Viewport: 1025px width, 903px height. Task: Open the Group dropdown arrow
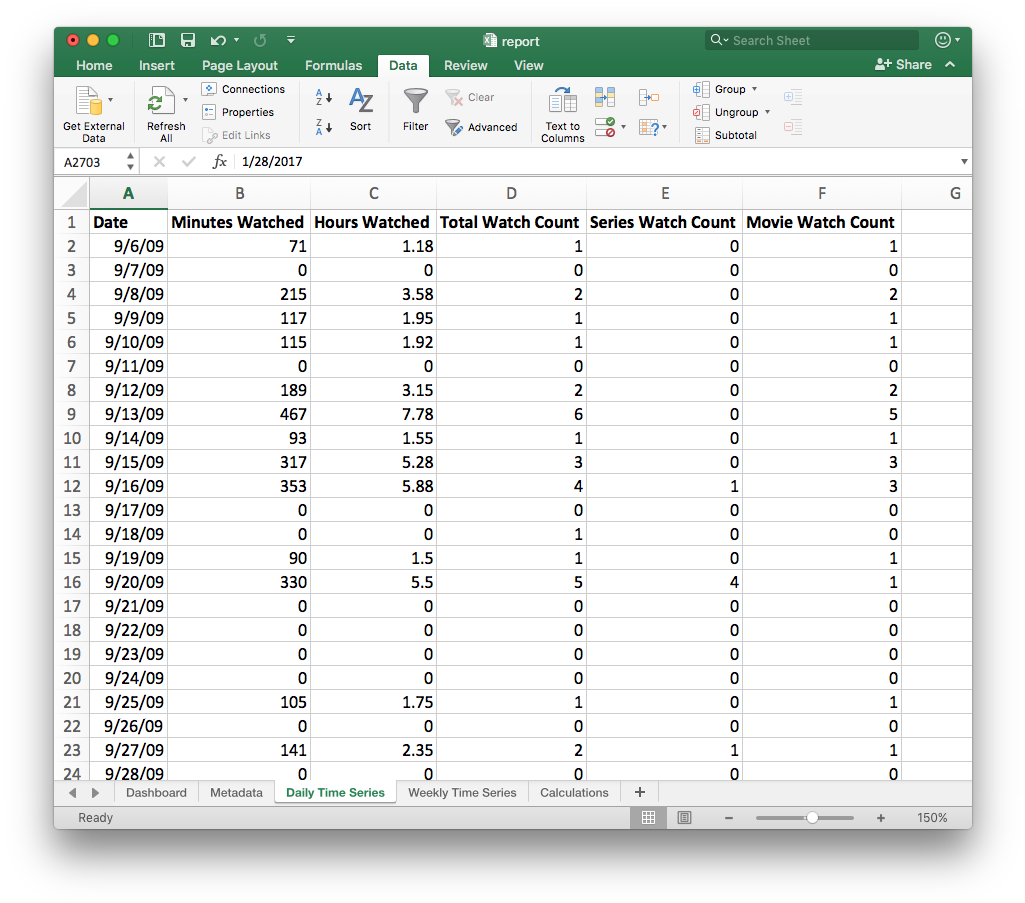tap(754, 89)
